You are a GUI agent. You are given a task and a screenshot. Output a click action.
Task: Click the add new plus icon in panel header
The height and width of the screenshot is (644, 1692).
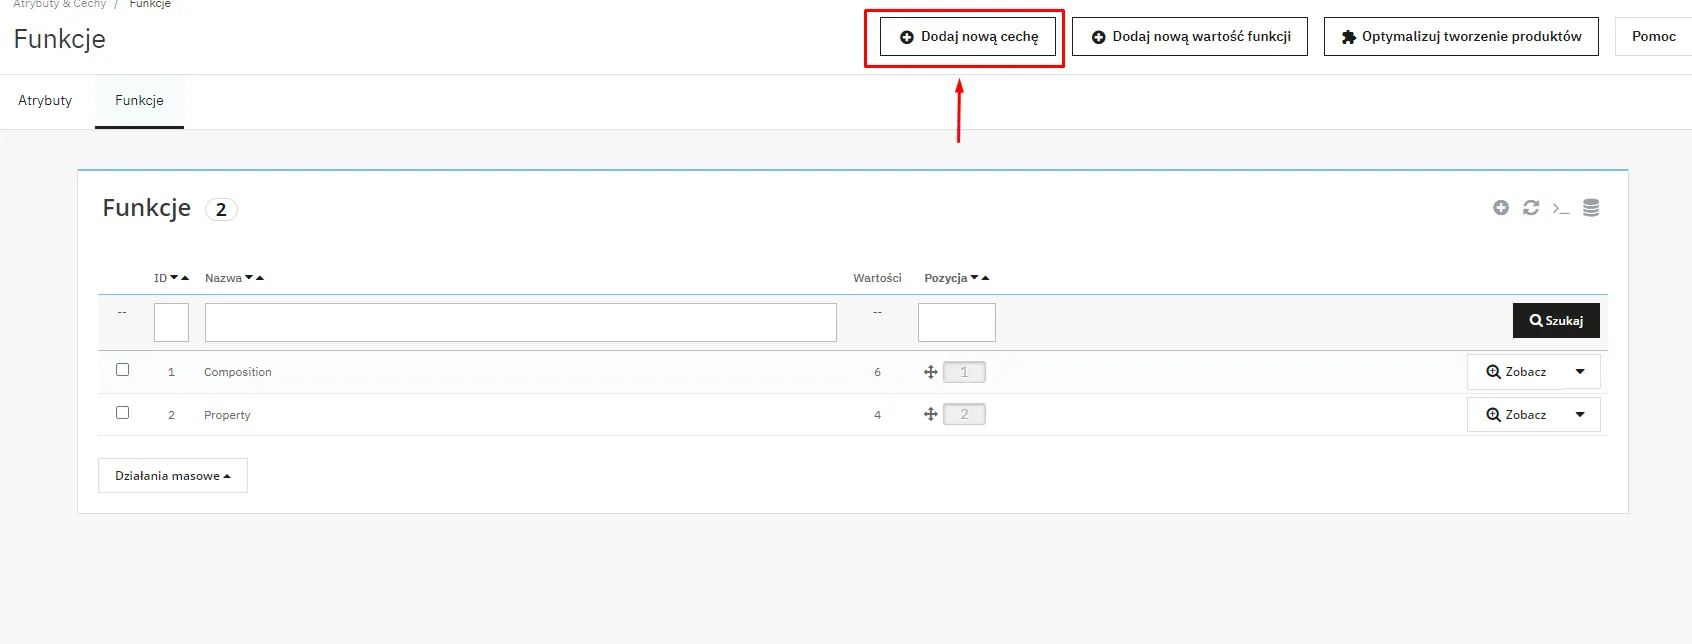(x=1500, y=208)
